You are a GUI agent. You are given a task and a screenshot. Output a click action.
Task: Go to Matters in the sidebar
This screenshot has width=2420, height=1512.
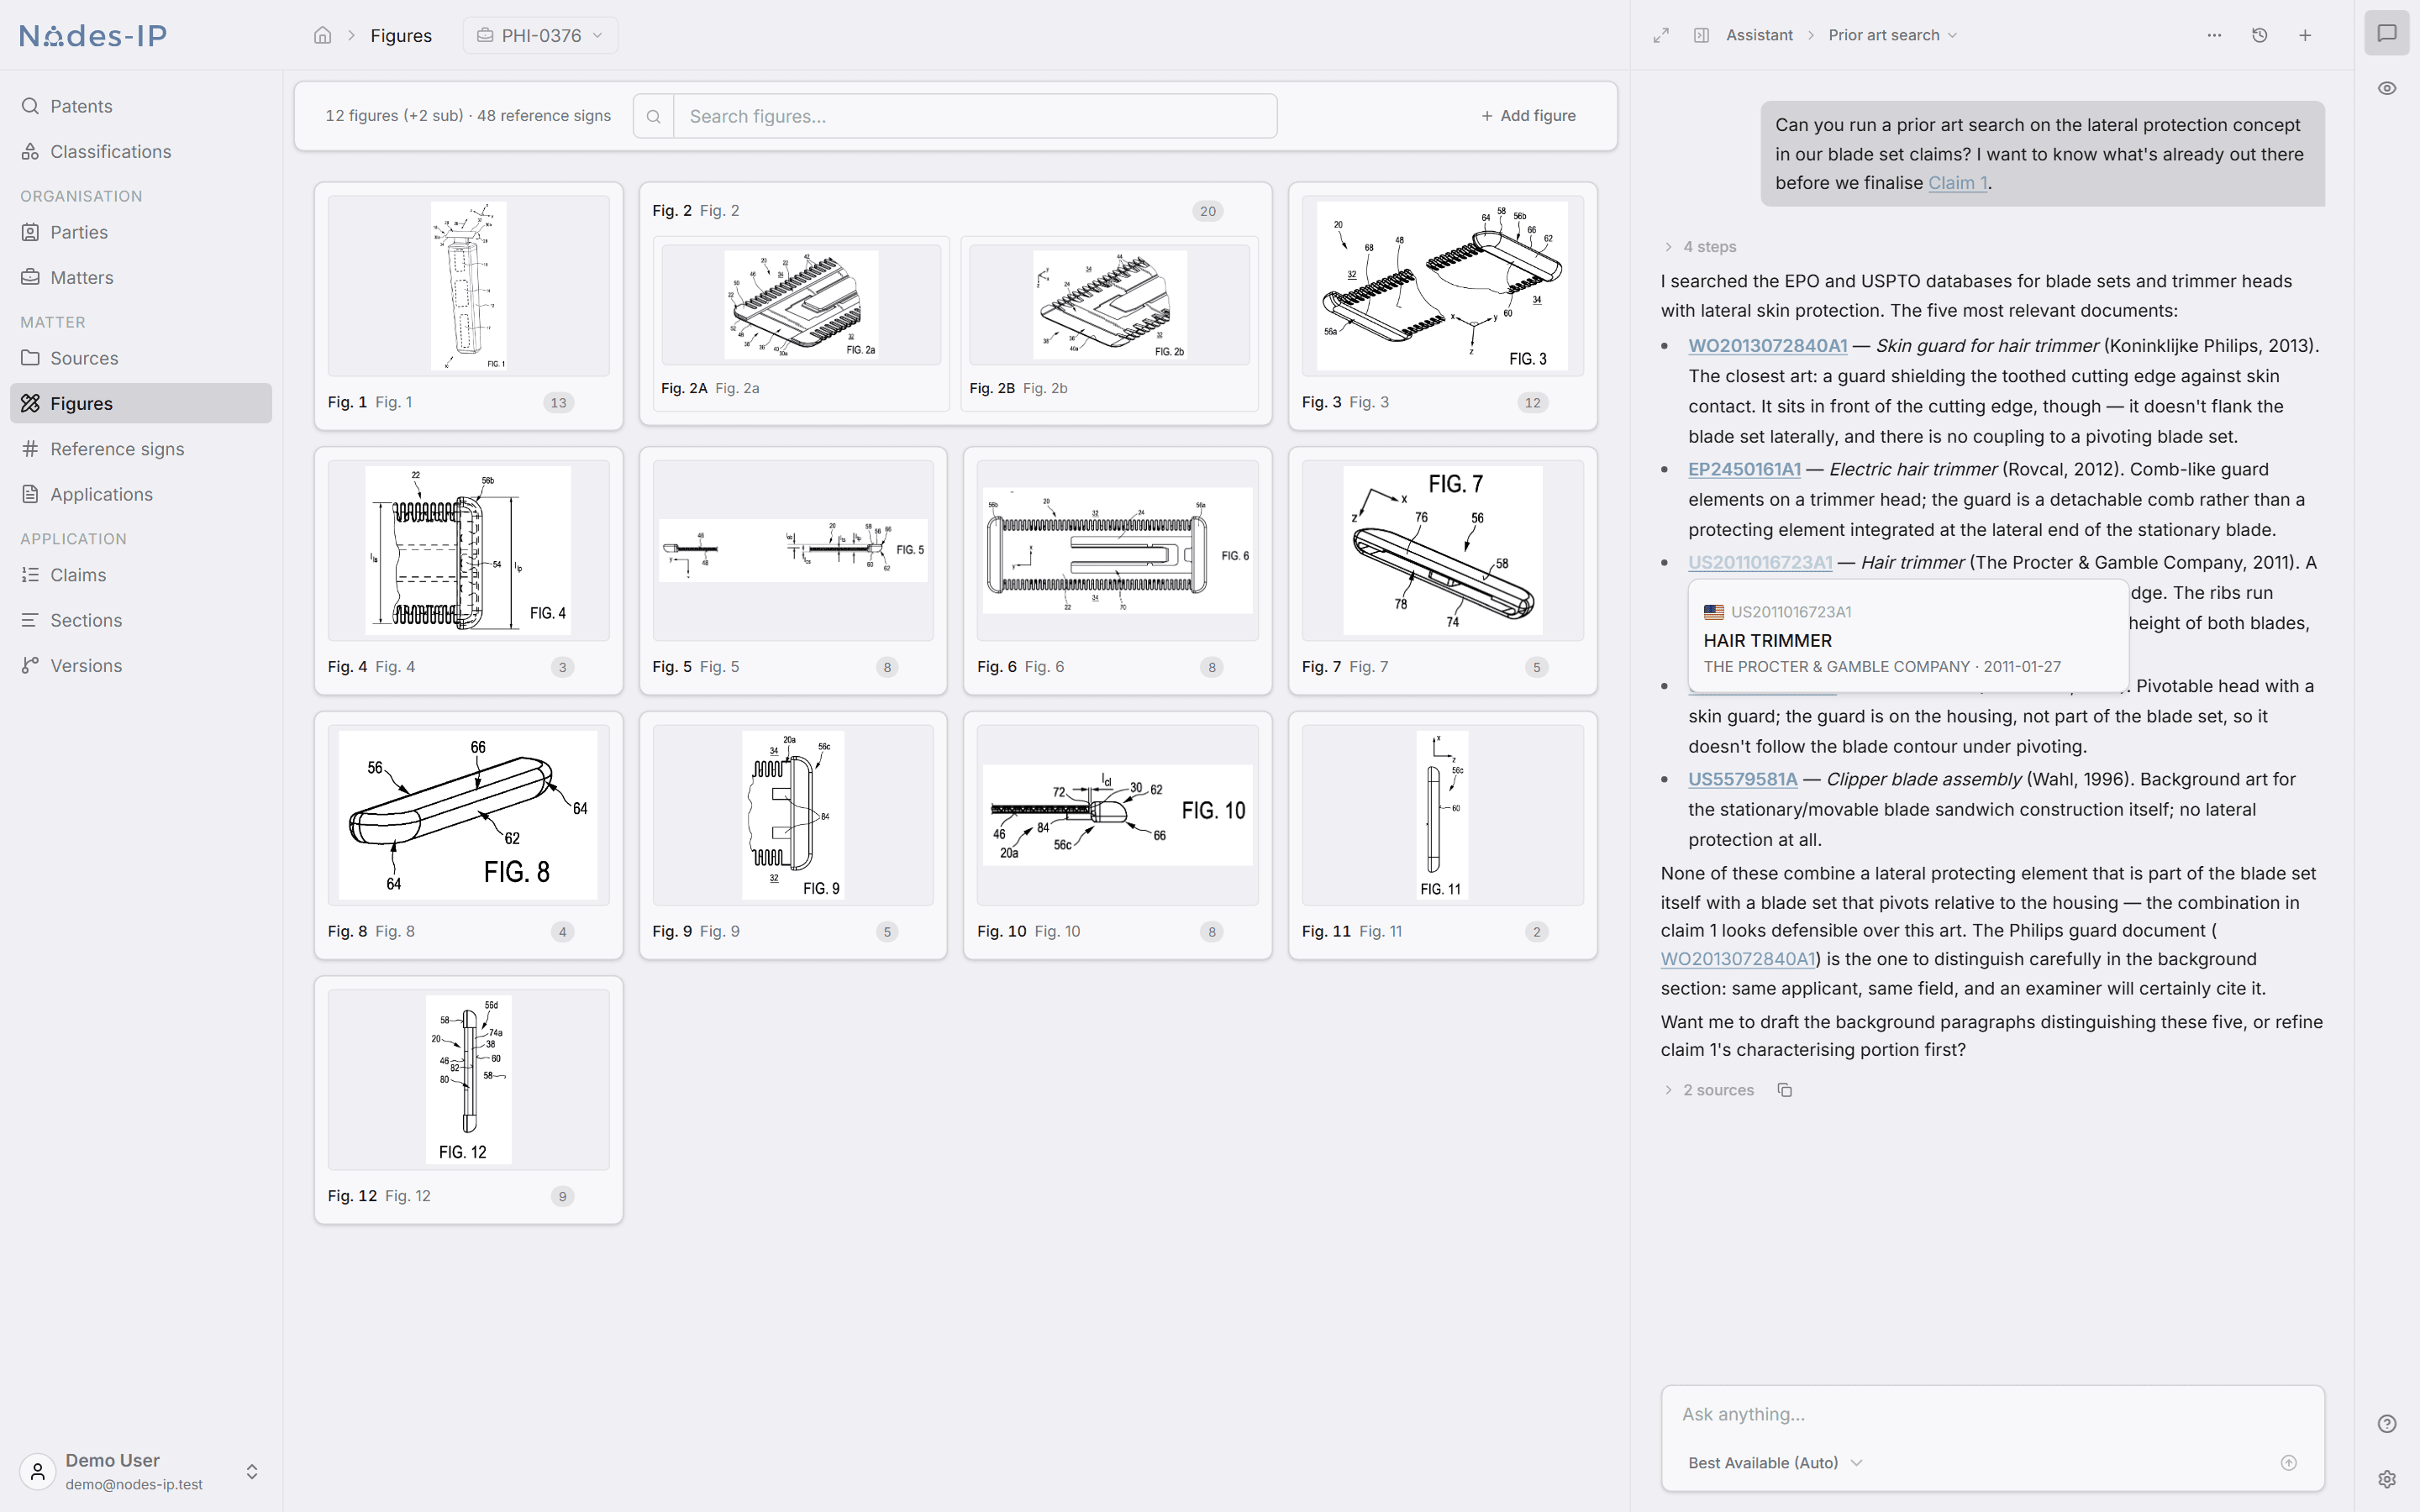[x=141, y=277]
